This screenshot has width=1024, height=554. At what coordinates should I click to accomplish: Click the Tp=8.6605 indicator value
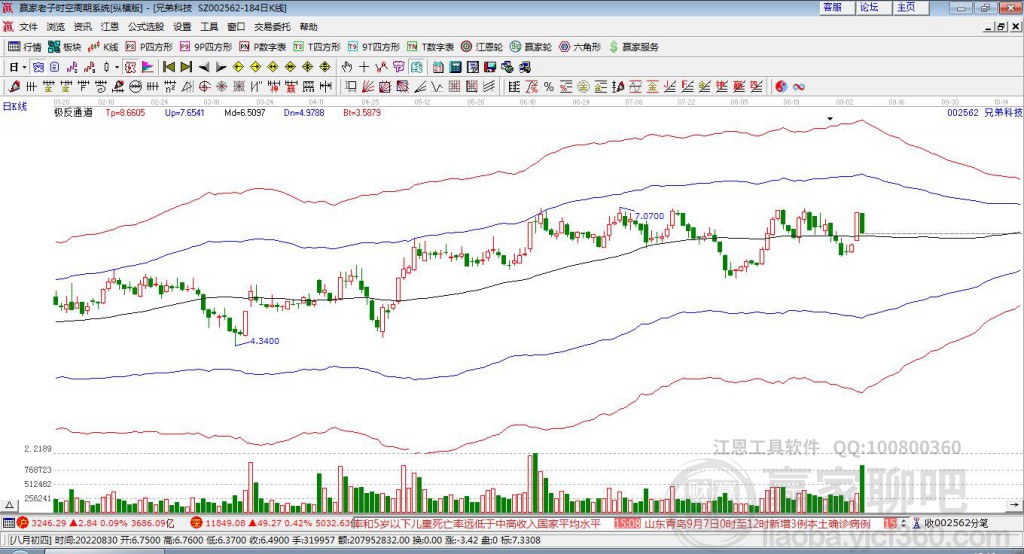(x=125, y=112)
